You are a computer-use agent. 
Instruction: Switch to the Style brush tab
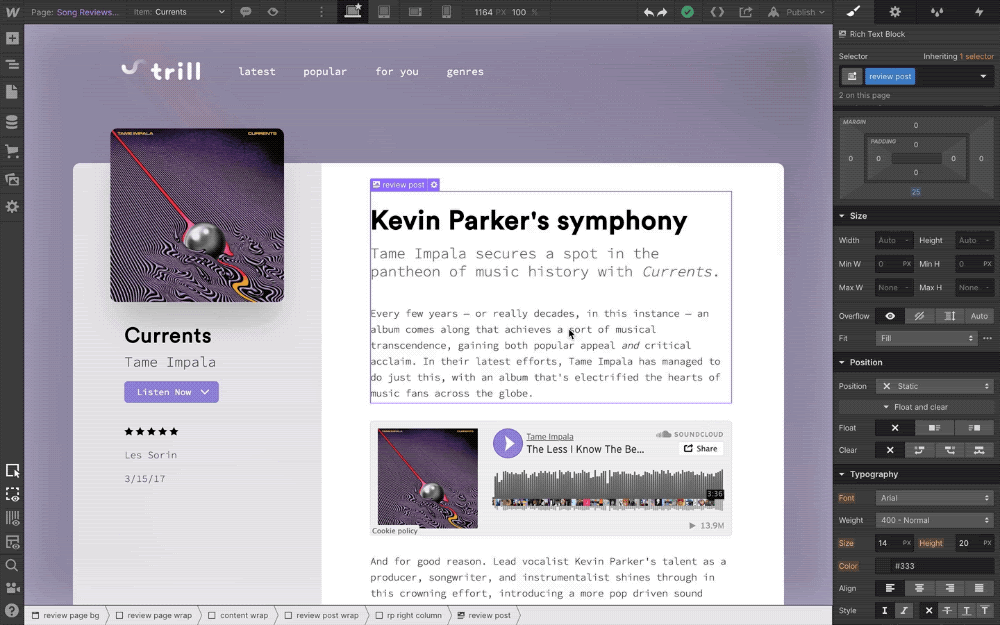point(854,11)
